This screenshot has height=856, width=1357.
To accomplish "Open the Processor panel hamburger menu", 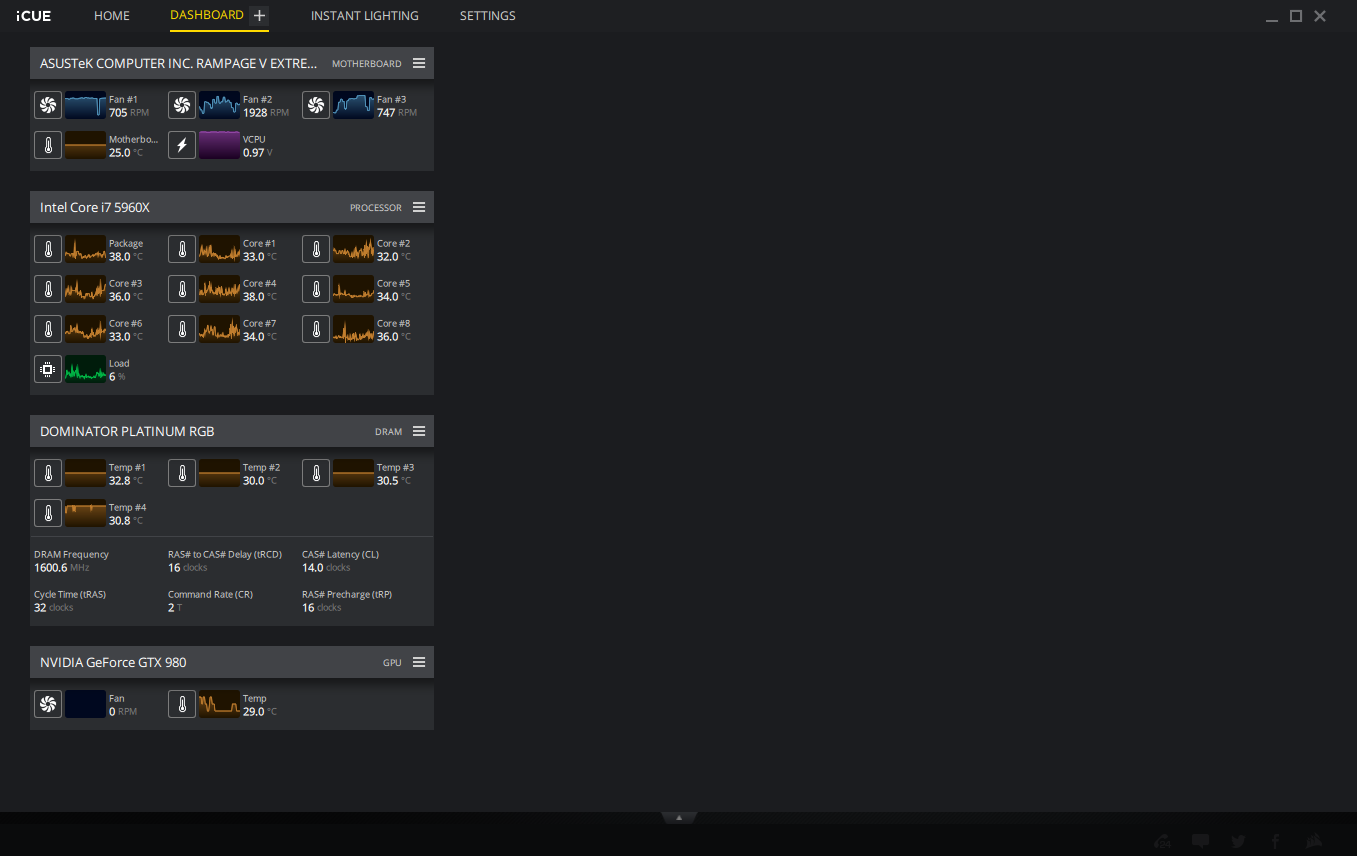I will tap(419, 207).
